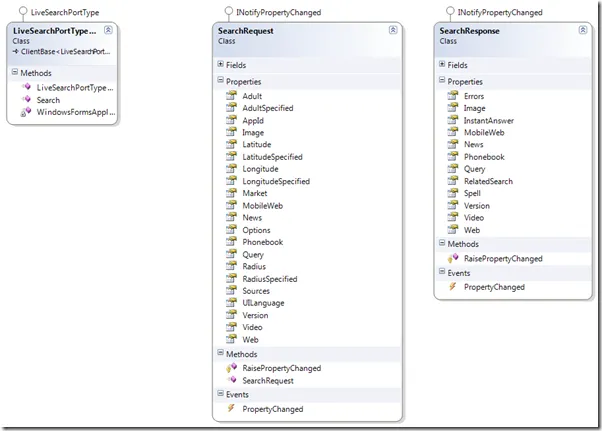Collapse the SearchRequest class box chevron

(x=393, y=30)
